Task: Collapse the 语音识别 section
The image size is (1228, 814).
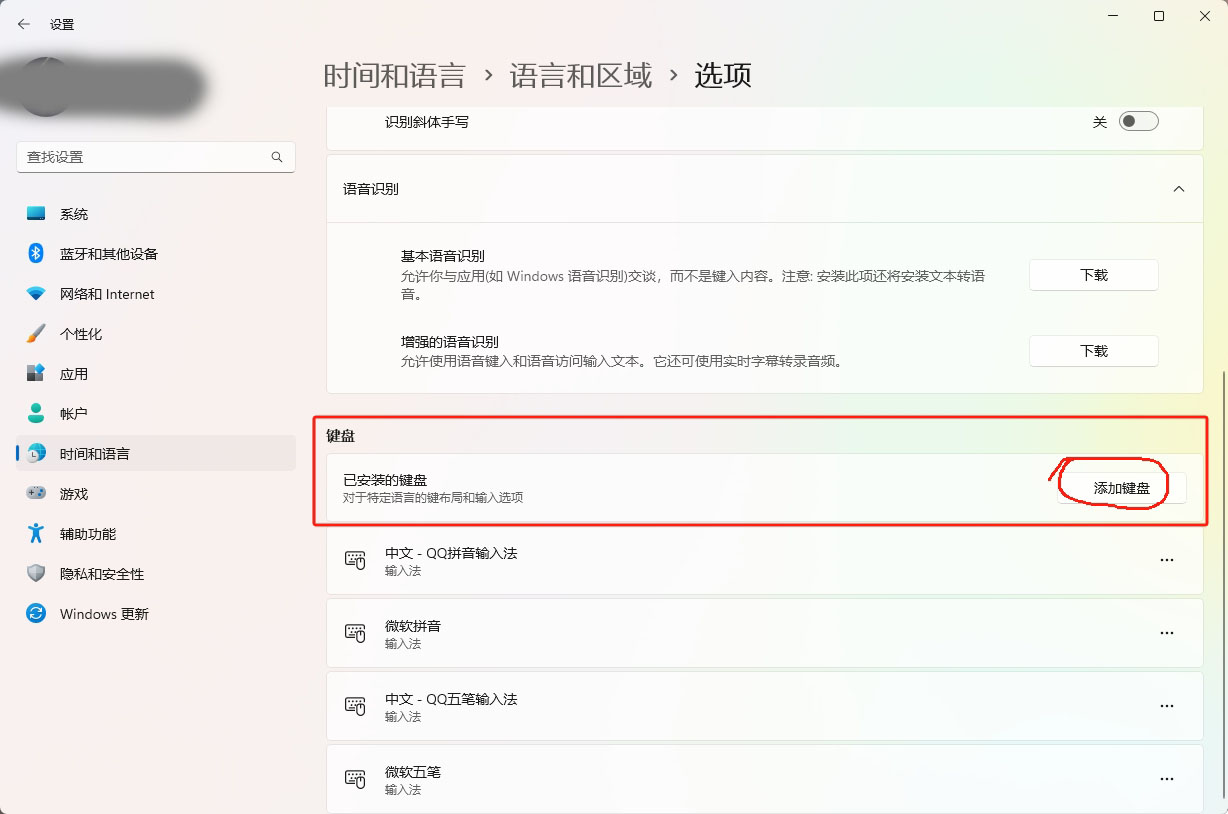Action: [1179, 189]
